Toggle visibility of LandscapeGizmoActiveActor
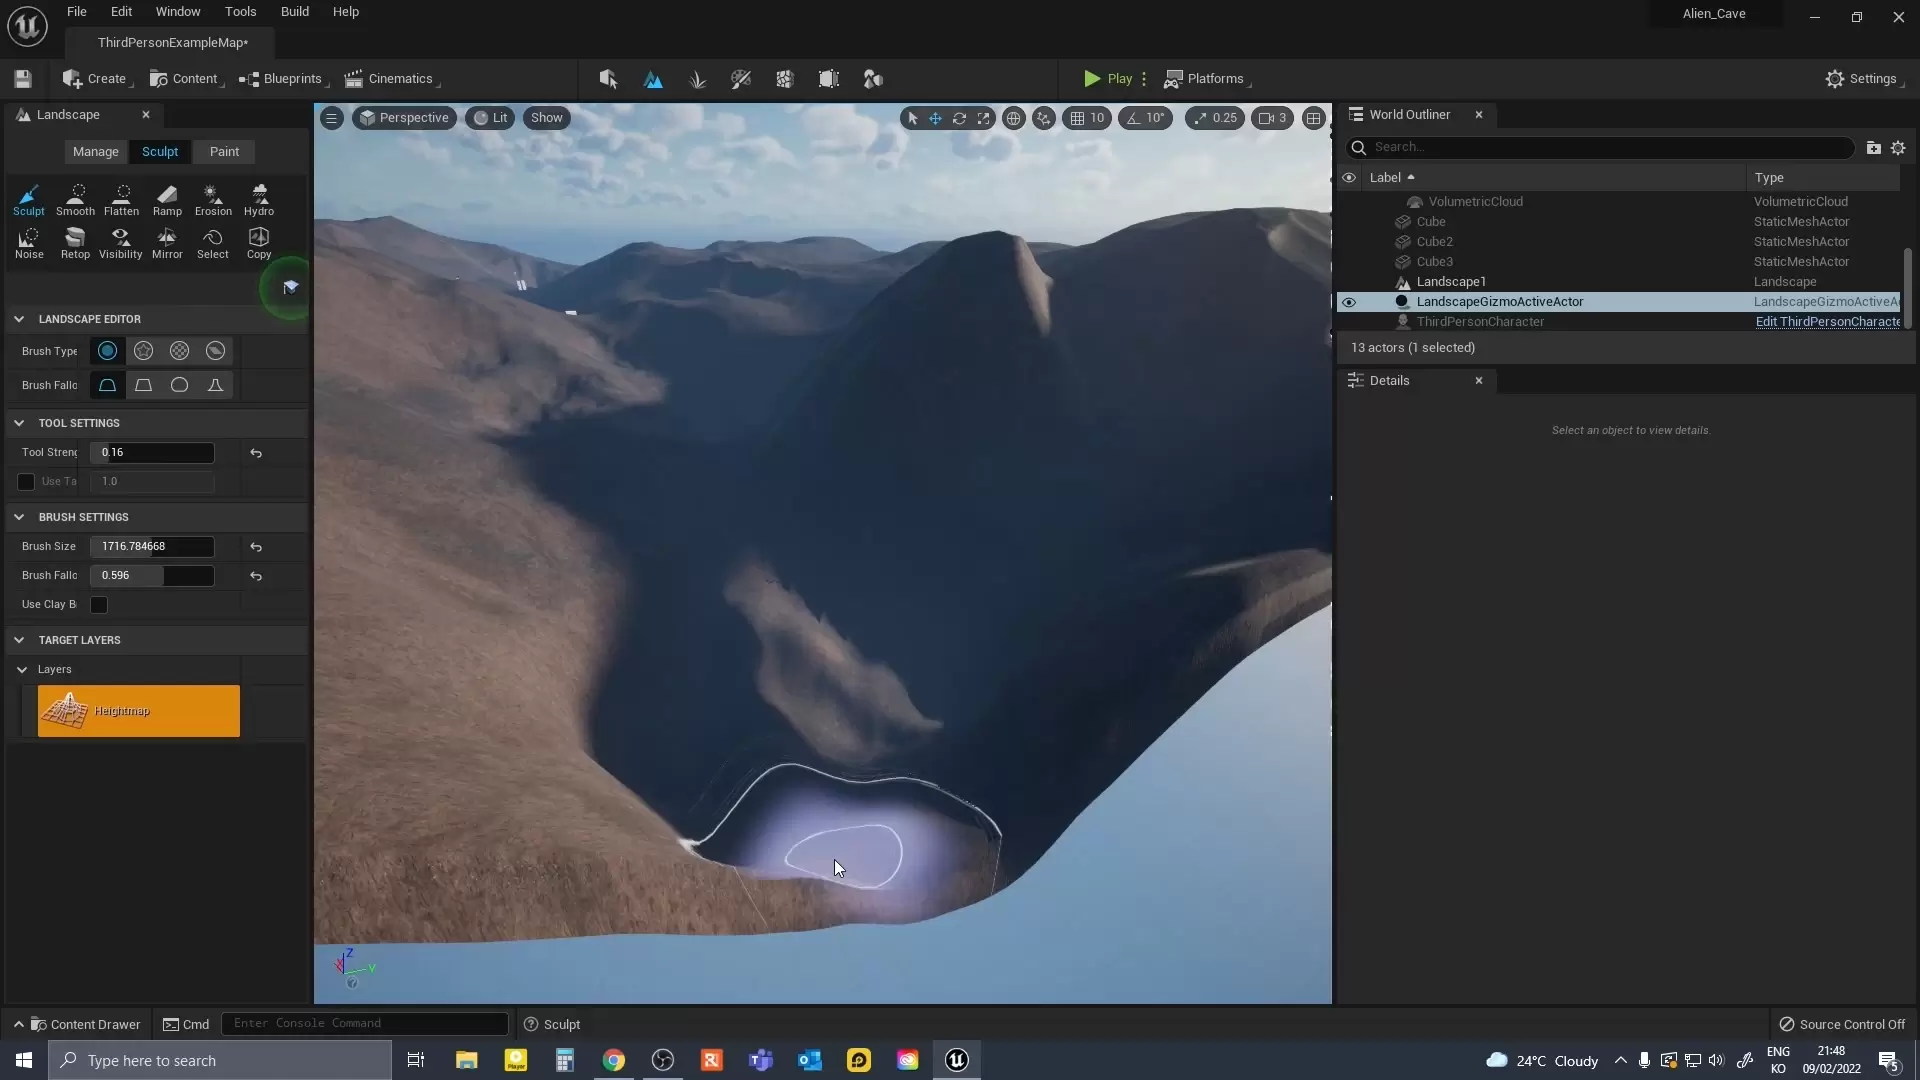 1348,302
